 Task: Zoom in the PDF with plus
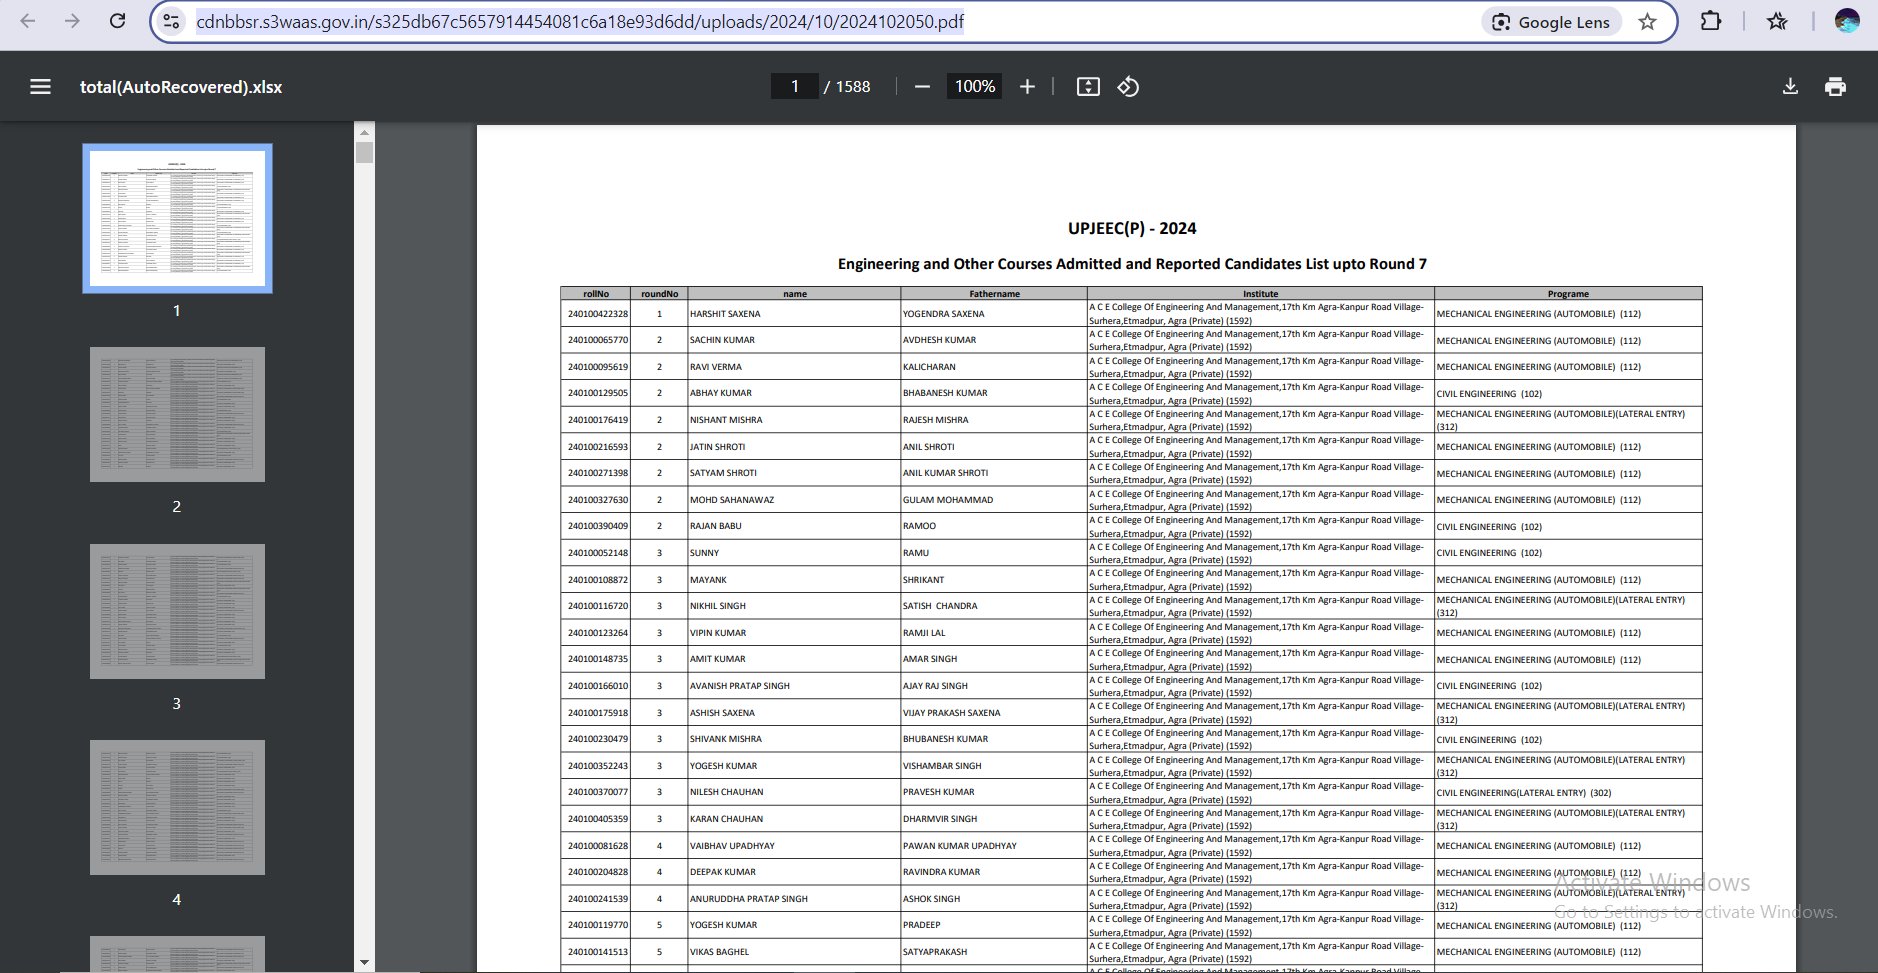point(1027,87)
